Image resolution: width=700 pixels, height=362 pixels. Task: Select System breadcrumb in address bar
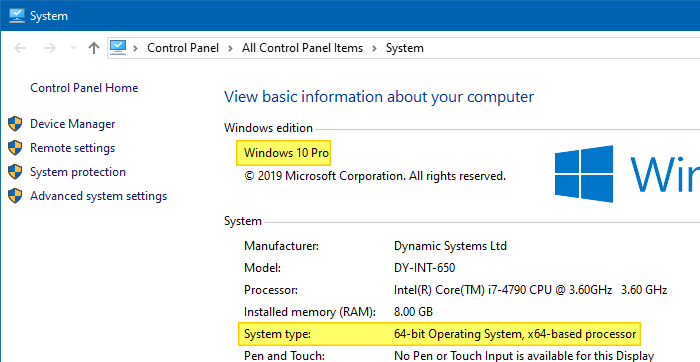[x=404, y=48]
